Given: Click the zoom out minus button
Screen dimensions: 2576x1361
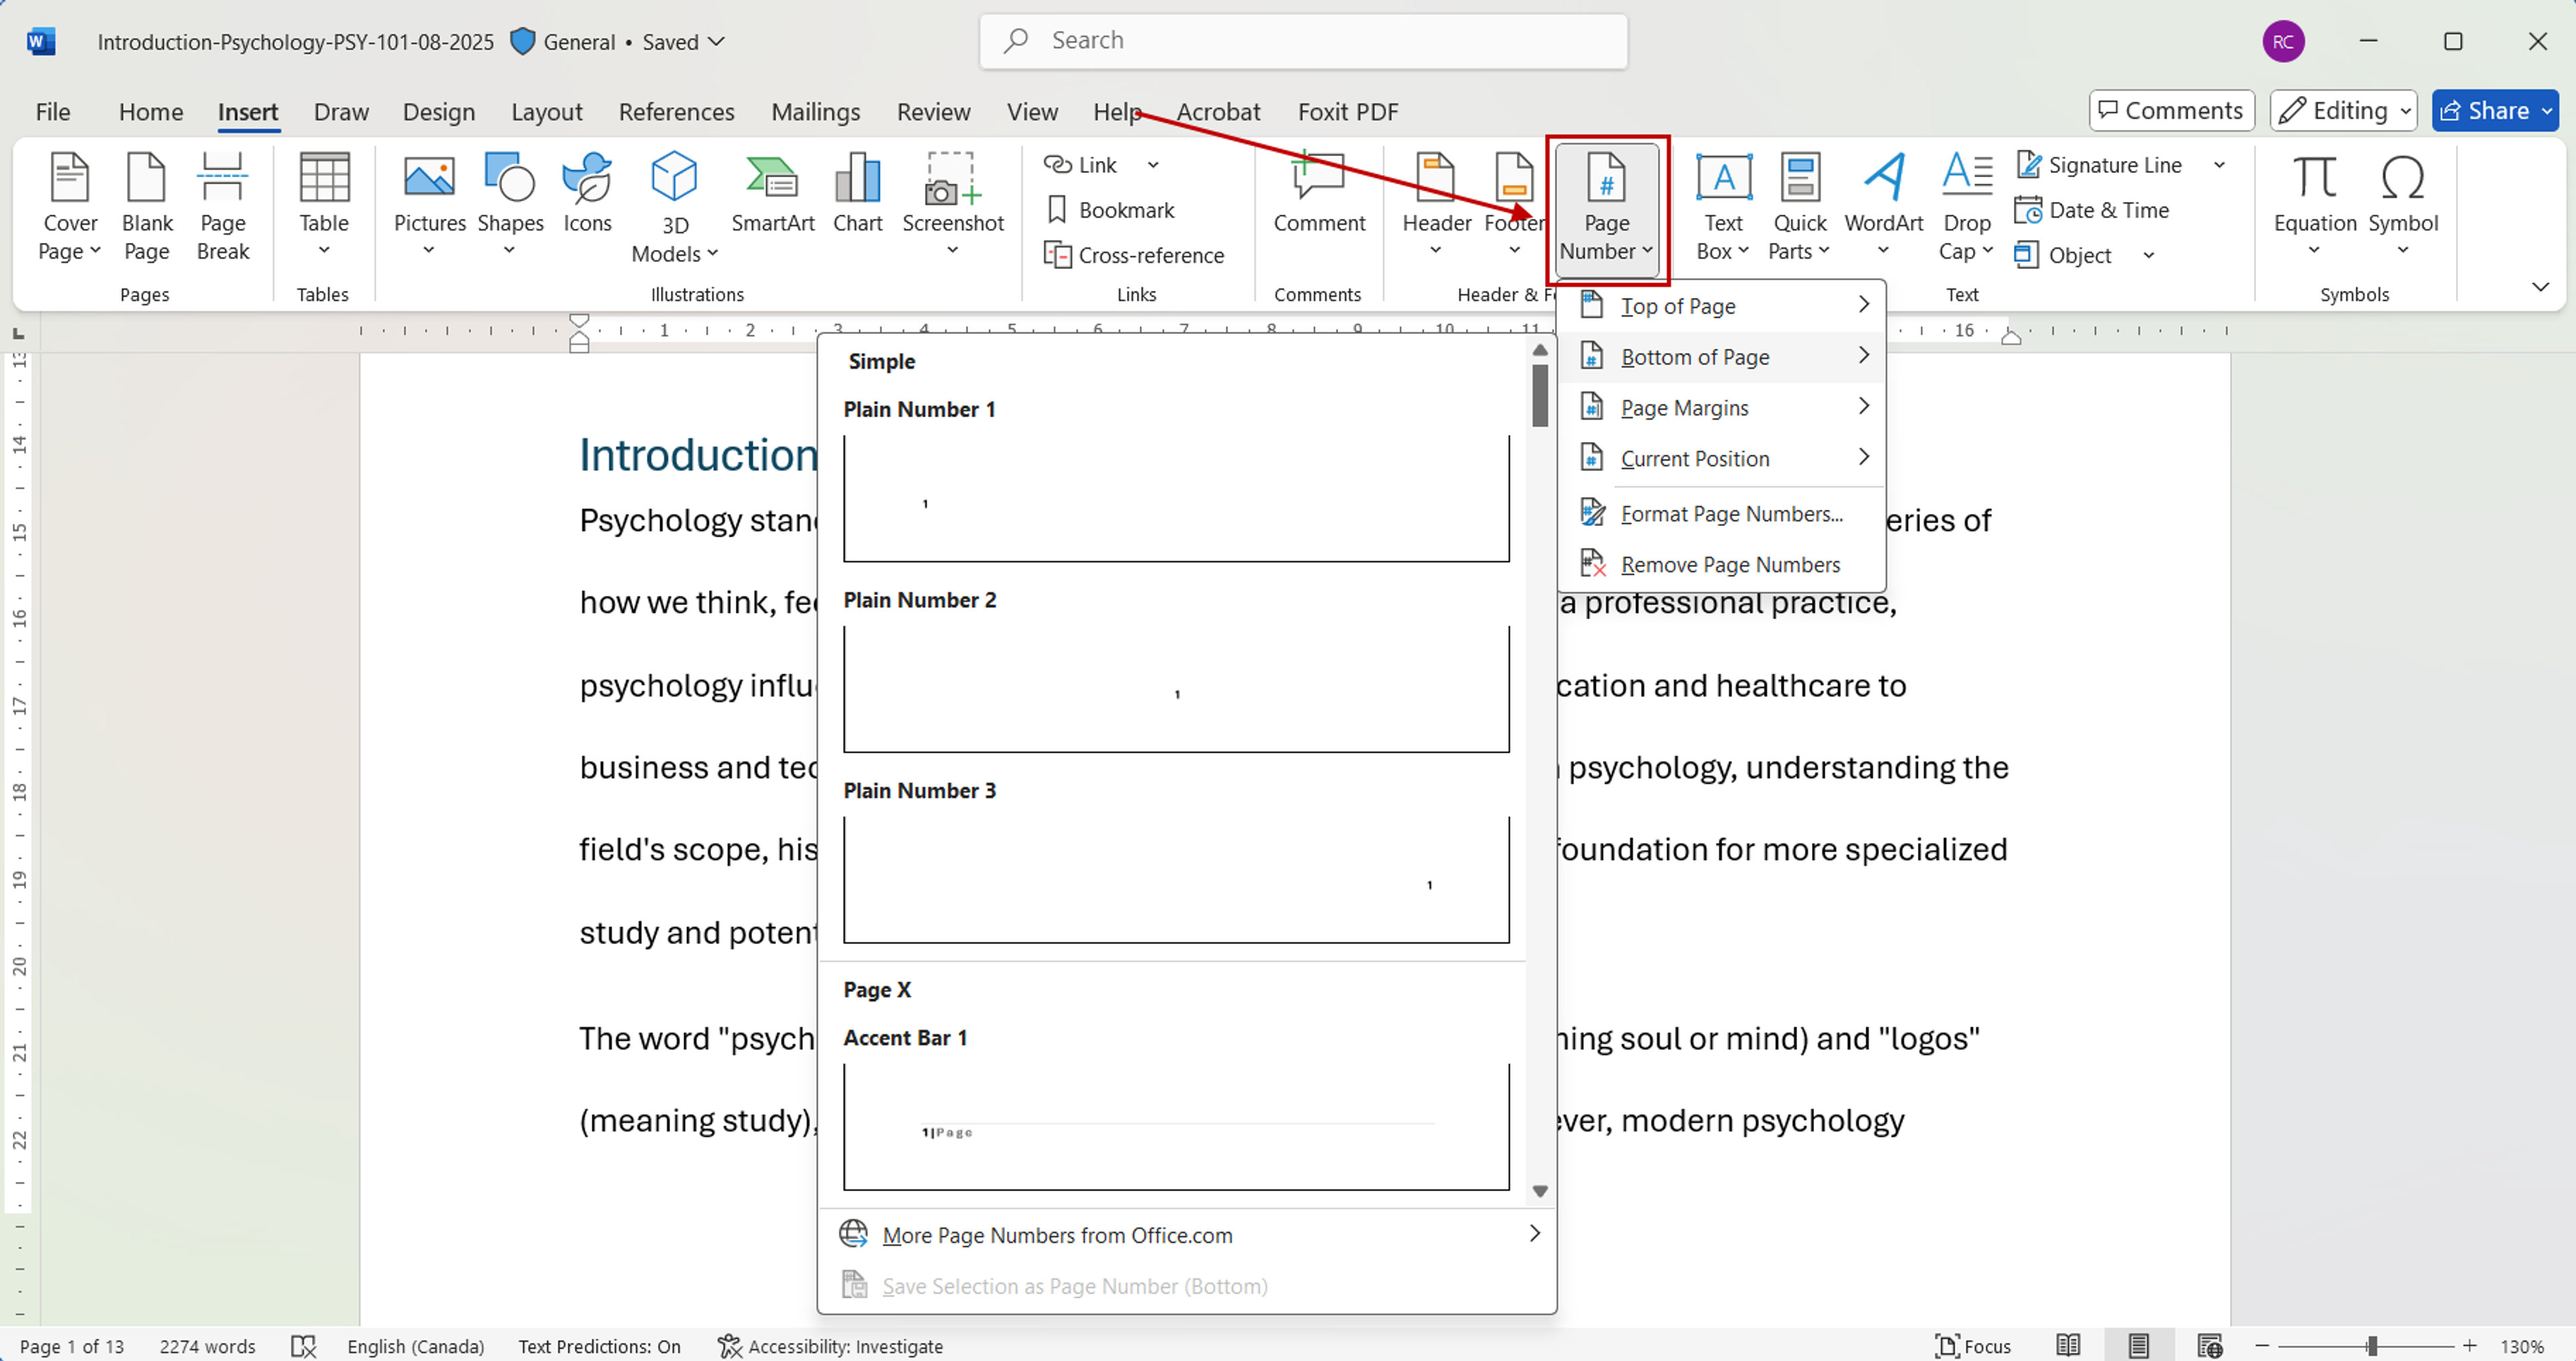Looking at the screenshot, I should (2261, 1346).
